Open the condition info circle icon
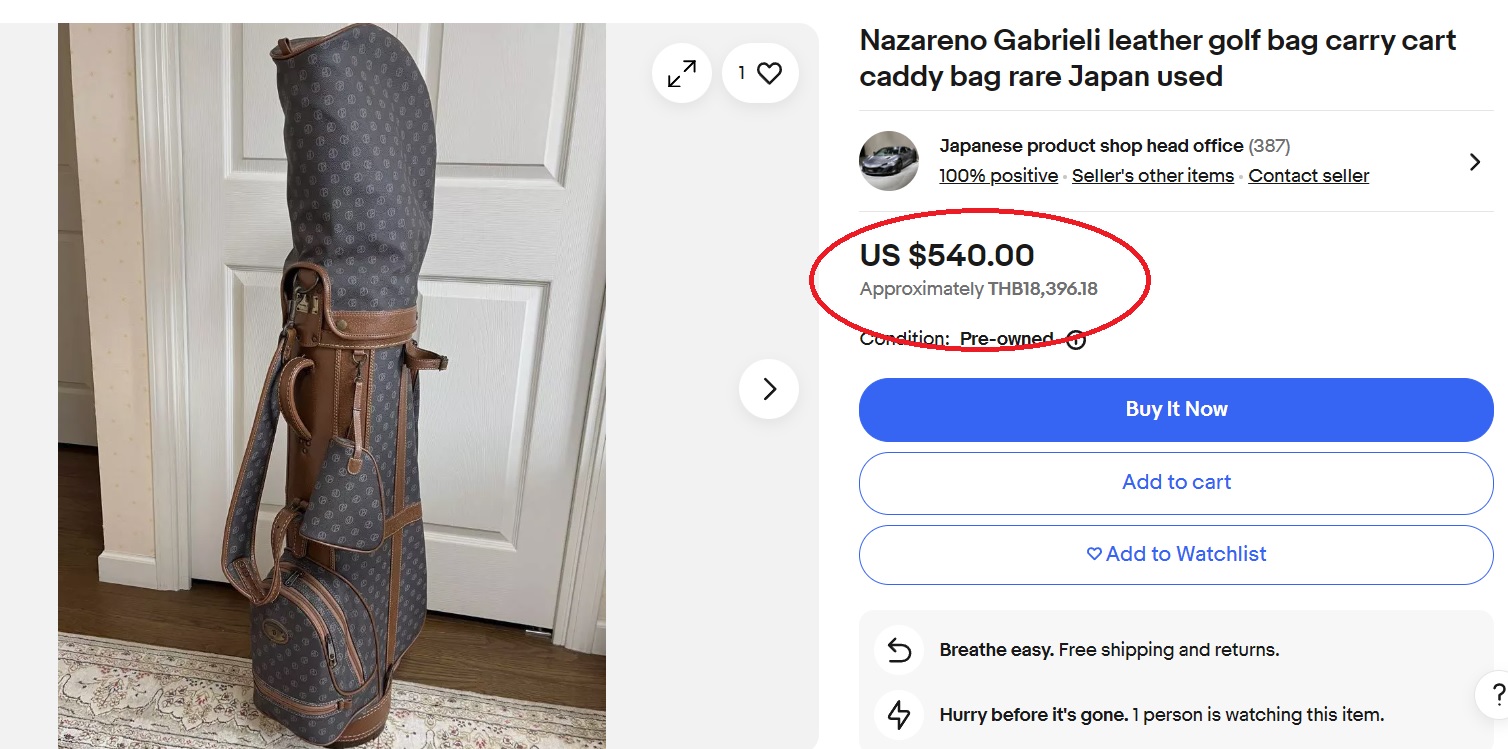Image resolution: width=1508 pixels, height=749 pixels. (x=1076, y=339)
